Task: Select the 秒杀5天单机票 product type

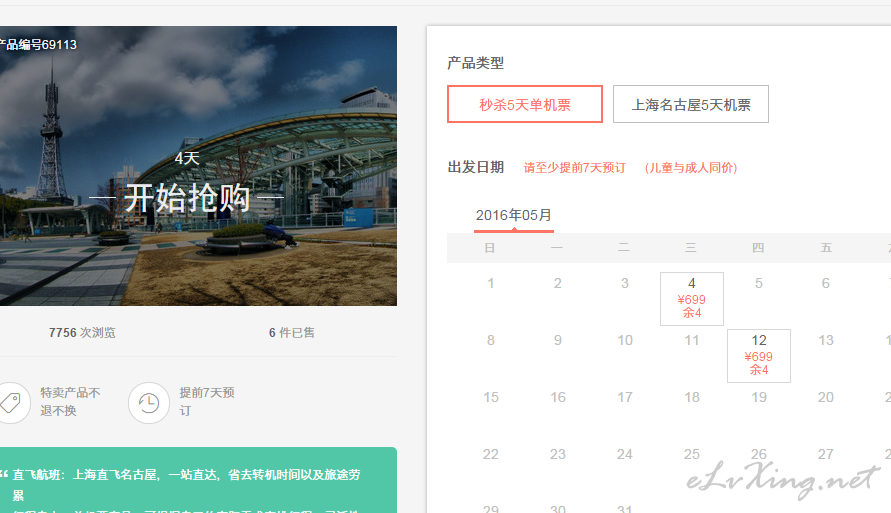Action: click(x=524, y=104)
